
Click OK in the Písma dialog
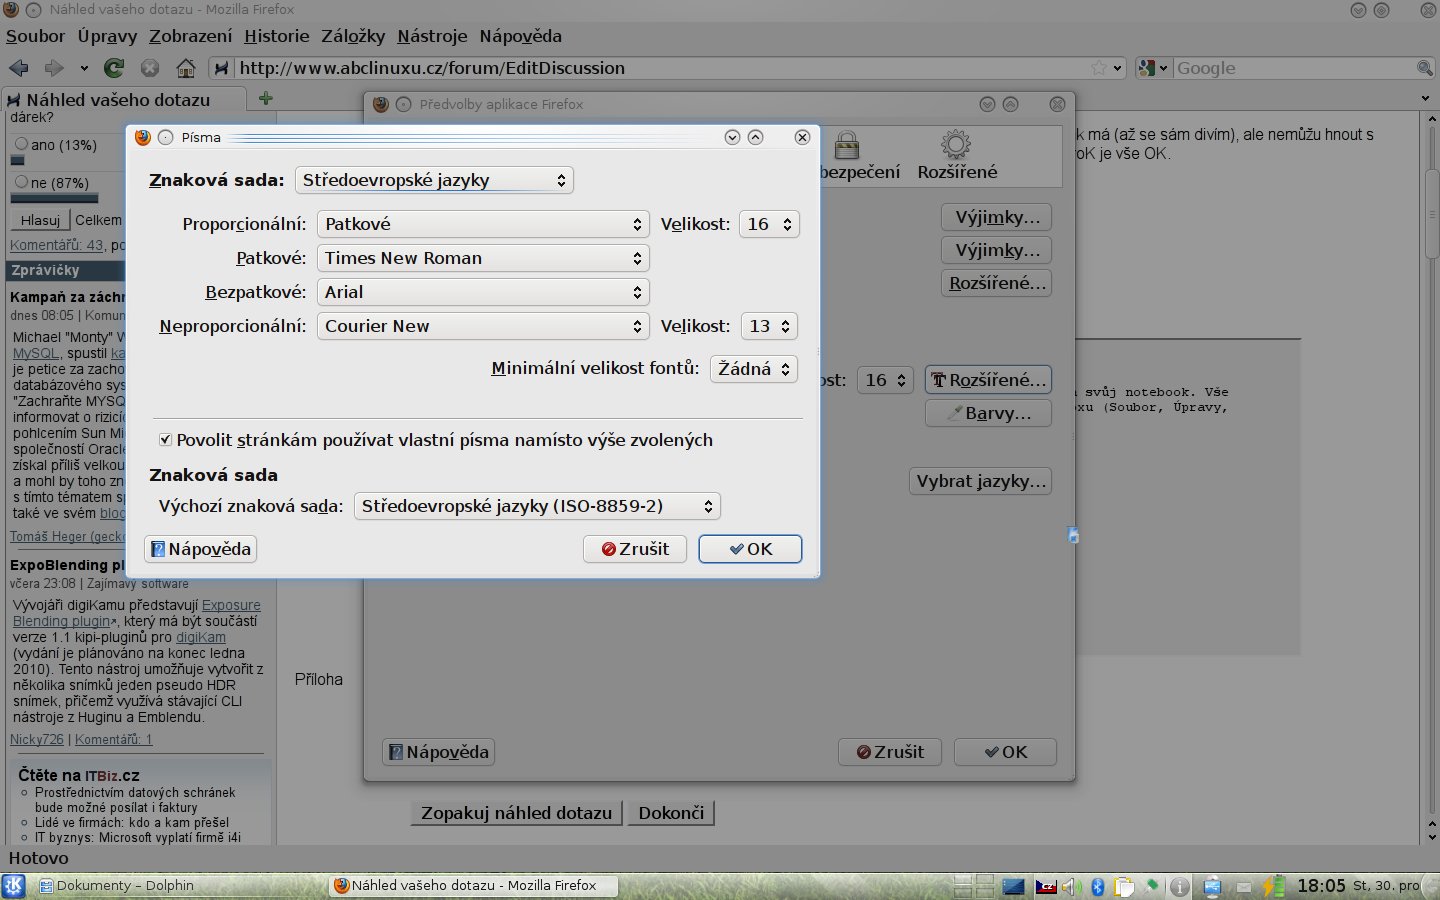coord(750,549)
